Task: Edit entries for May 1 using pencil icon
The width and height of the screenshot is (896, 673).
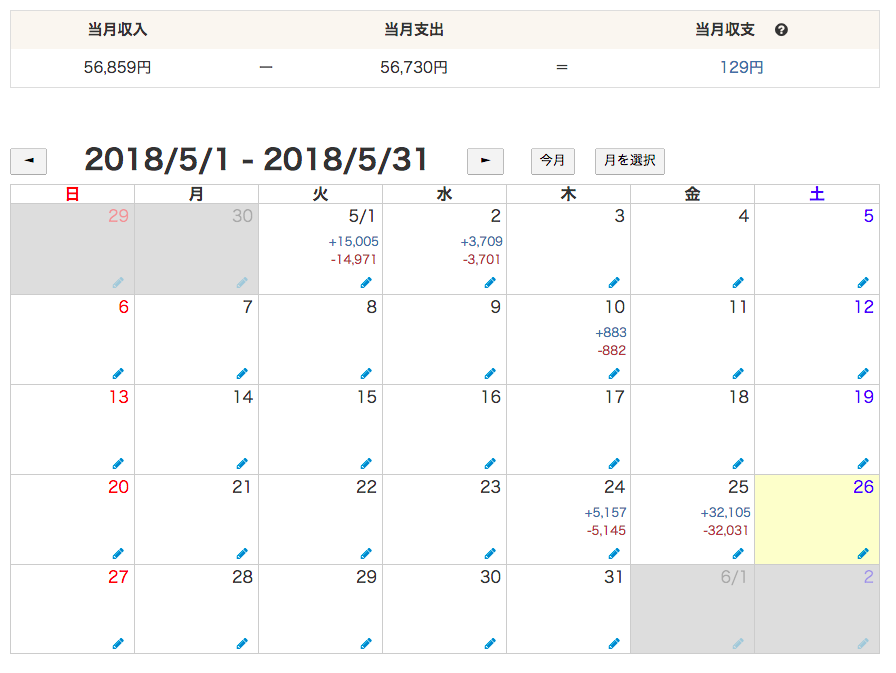Action: [x=366, y=282]
